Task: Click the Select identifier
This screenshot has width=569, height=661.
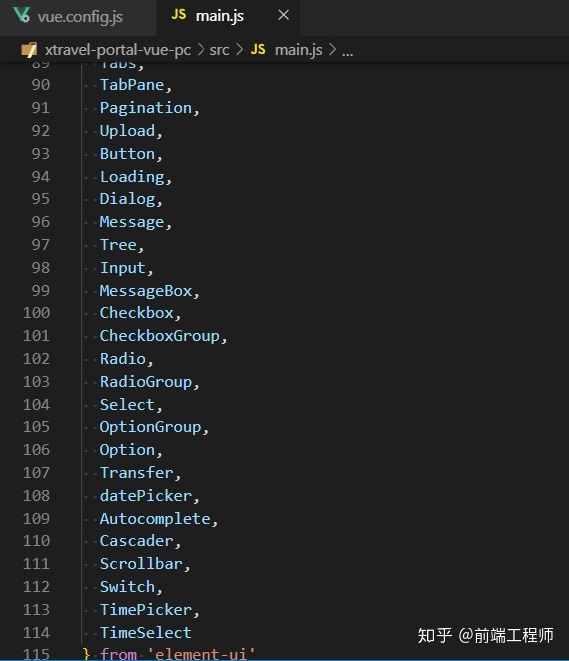Action: (x=127, y=405)
